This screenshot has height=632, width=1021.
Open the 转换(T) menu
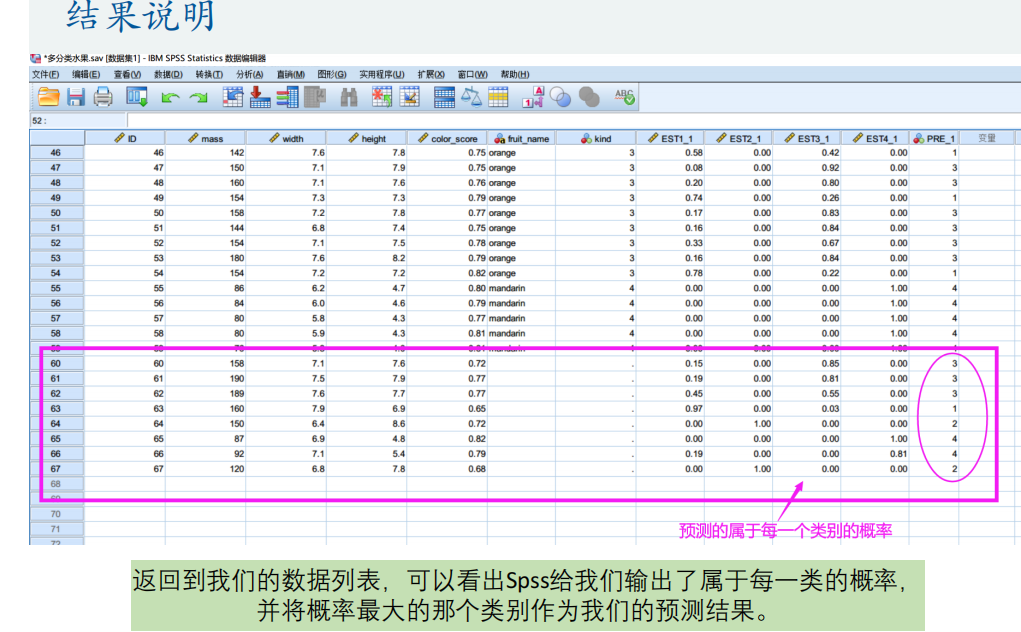(x=209, y=74)
